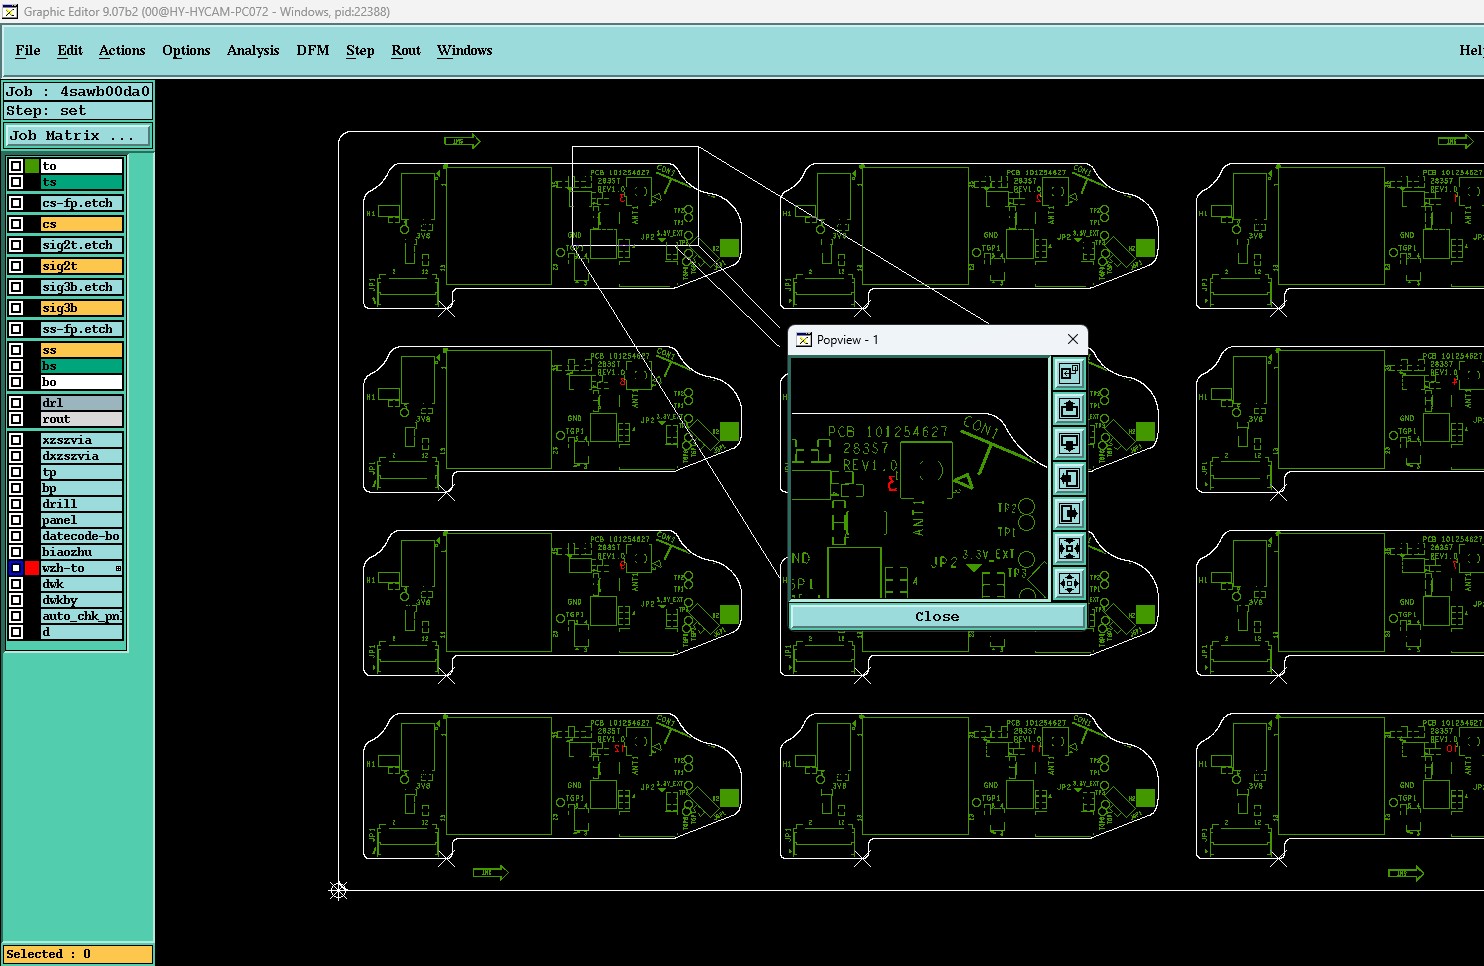The height and width of the screenshot is (966, 1484).
Task: Select the 'ss' layer name
Action: point(82,350)
